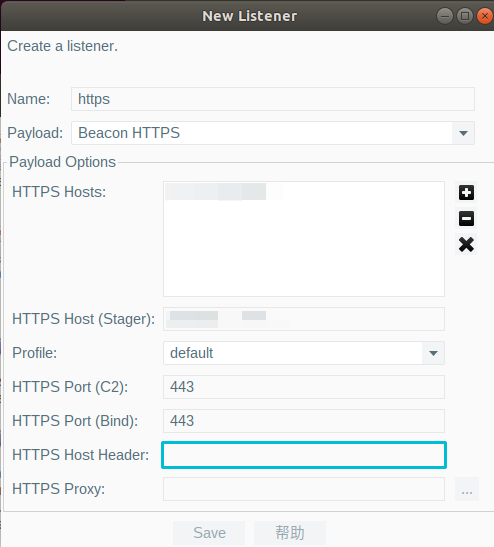Save the listener configuration
This screenshot has height=547, width=494.
(x=209, y=533)
